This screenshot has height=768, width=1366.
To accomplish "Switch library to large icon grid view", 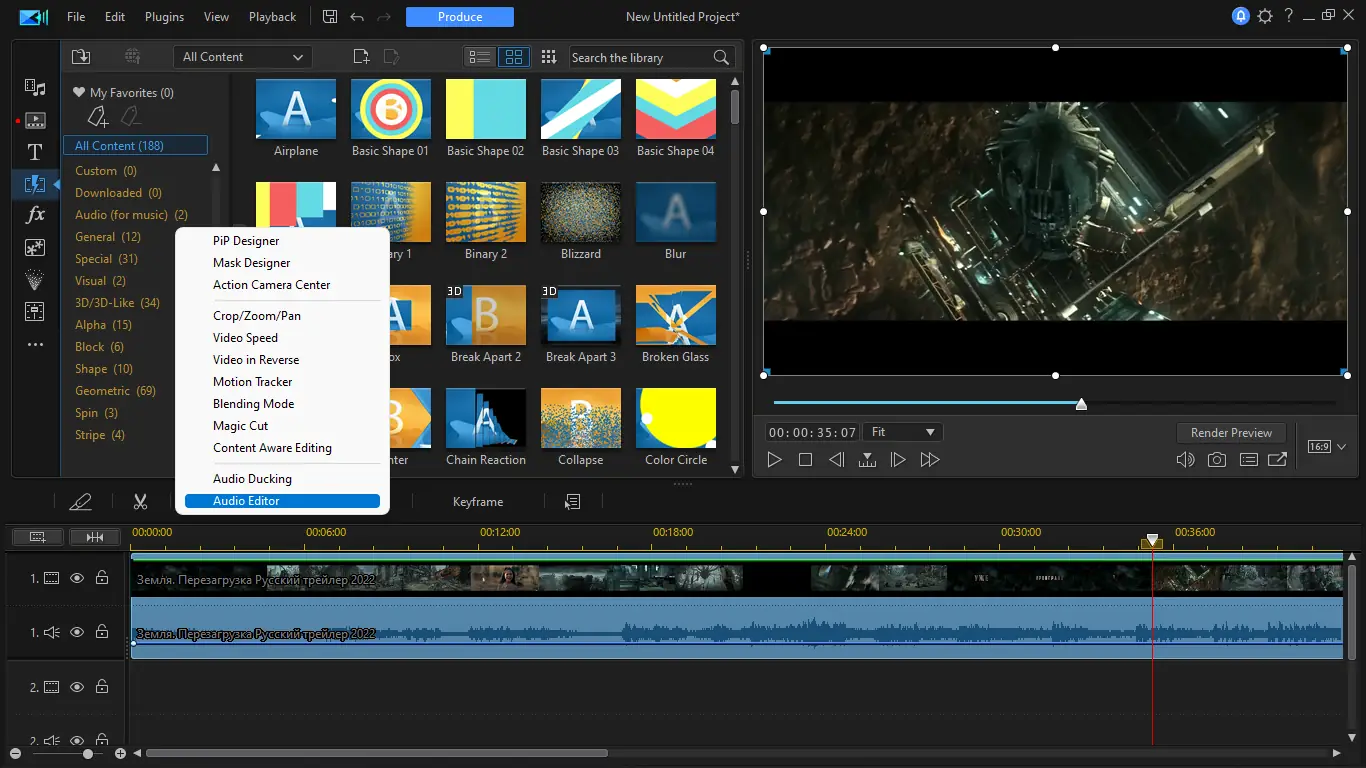I will 512,57.
